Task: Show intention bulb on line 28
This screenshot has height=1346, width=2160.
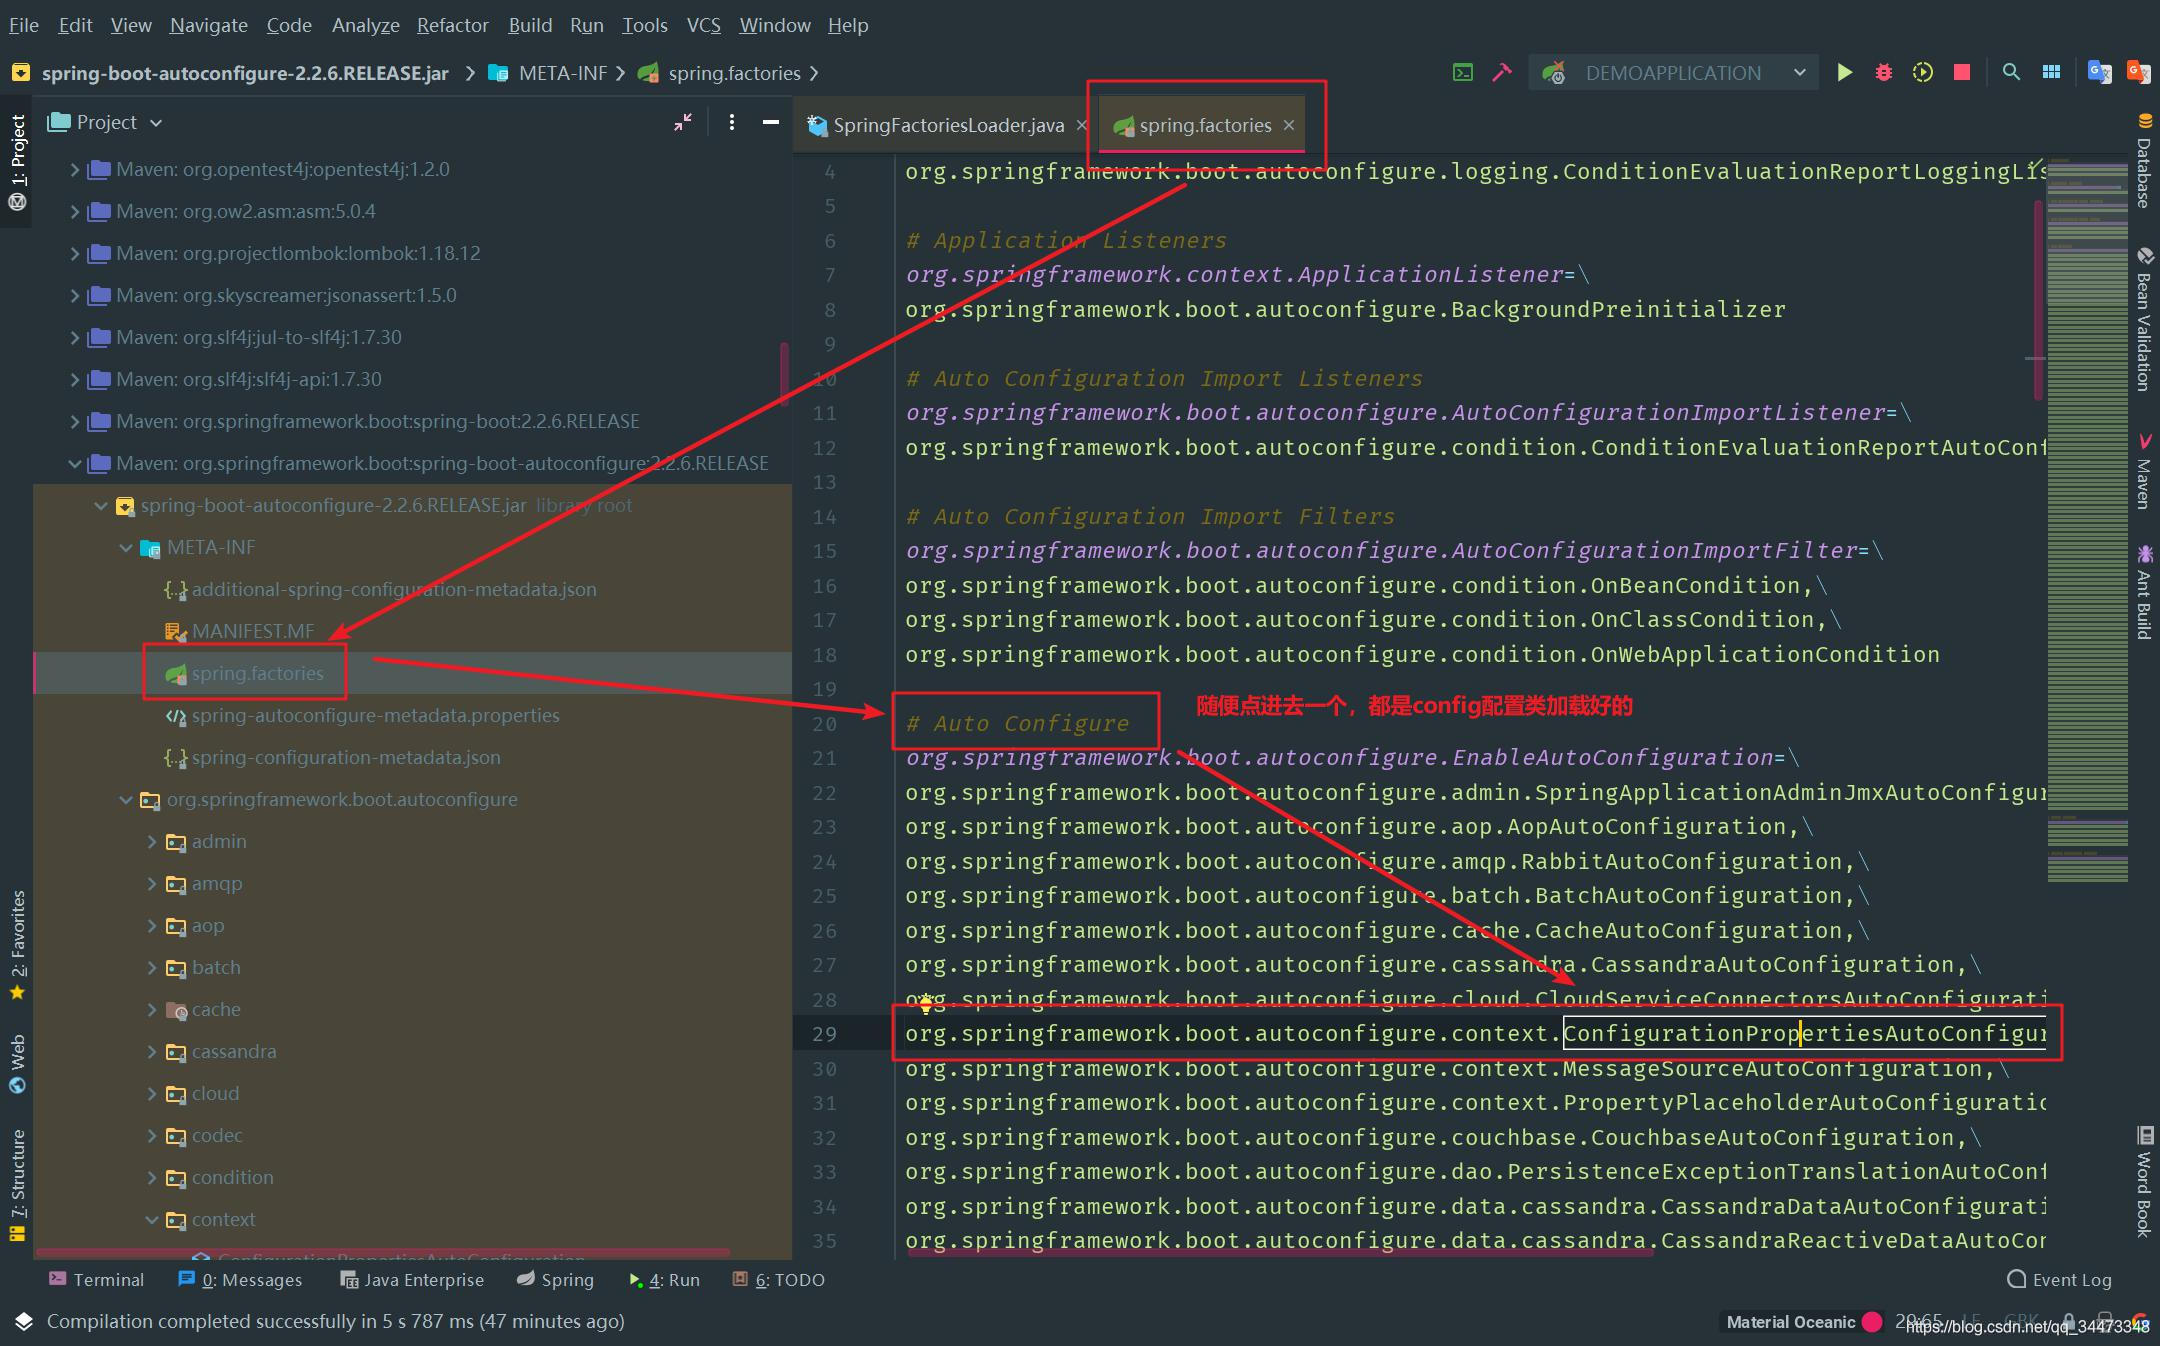Action: [926, 1003]
